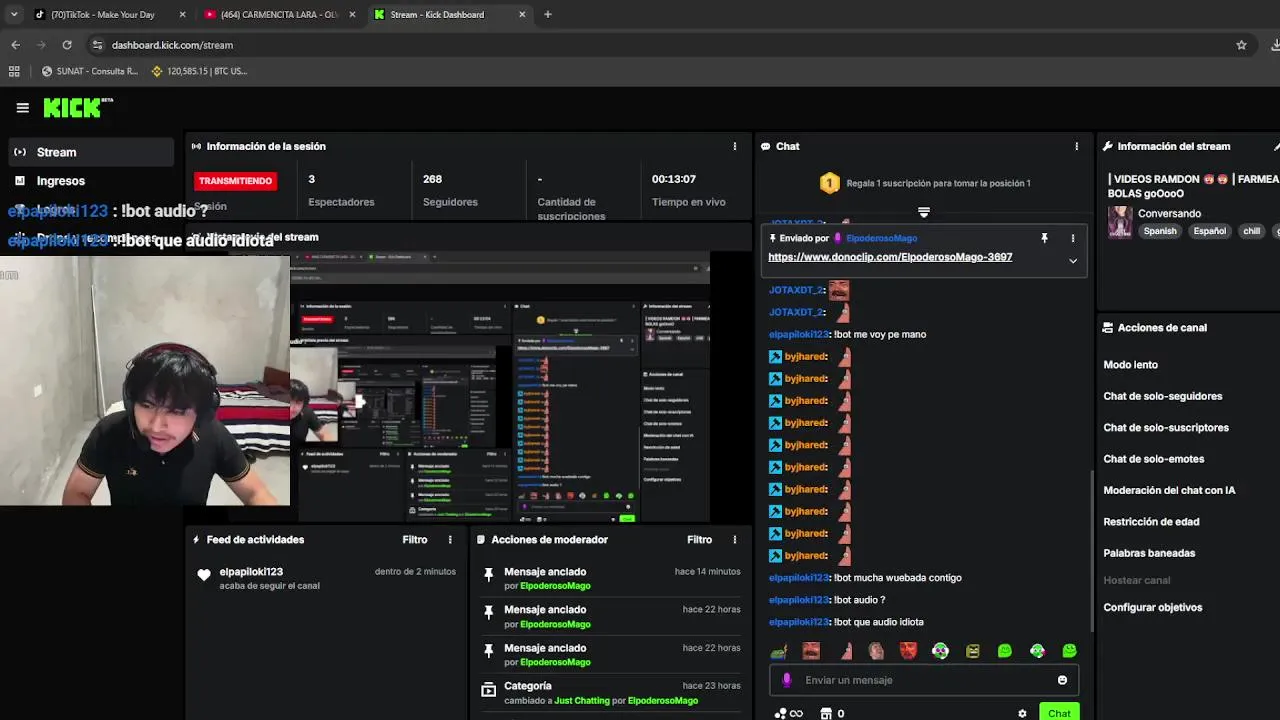Open Chat panel three-dot options menu
Screen dimensions: 1280x720
(1077, 146)
